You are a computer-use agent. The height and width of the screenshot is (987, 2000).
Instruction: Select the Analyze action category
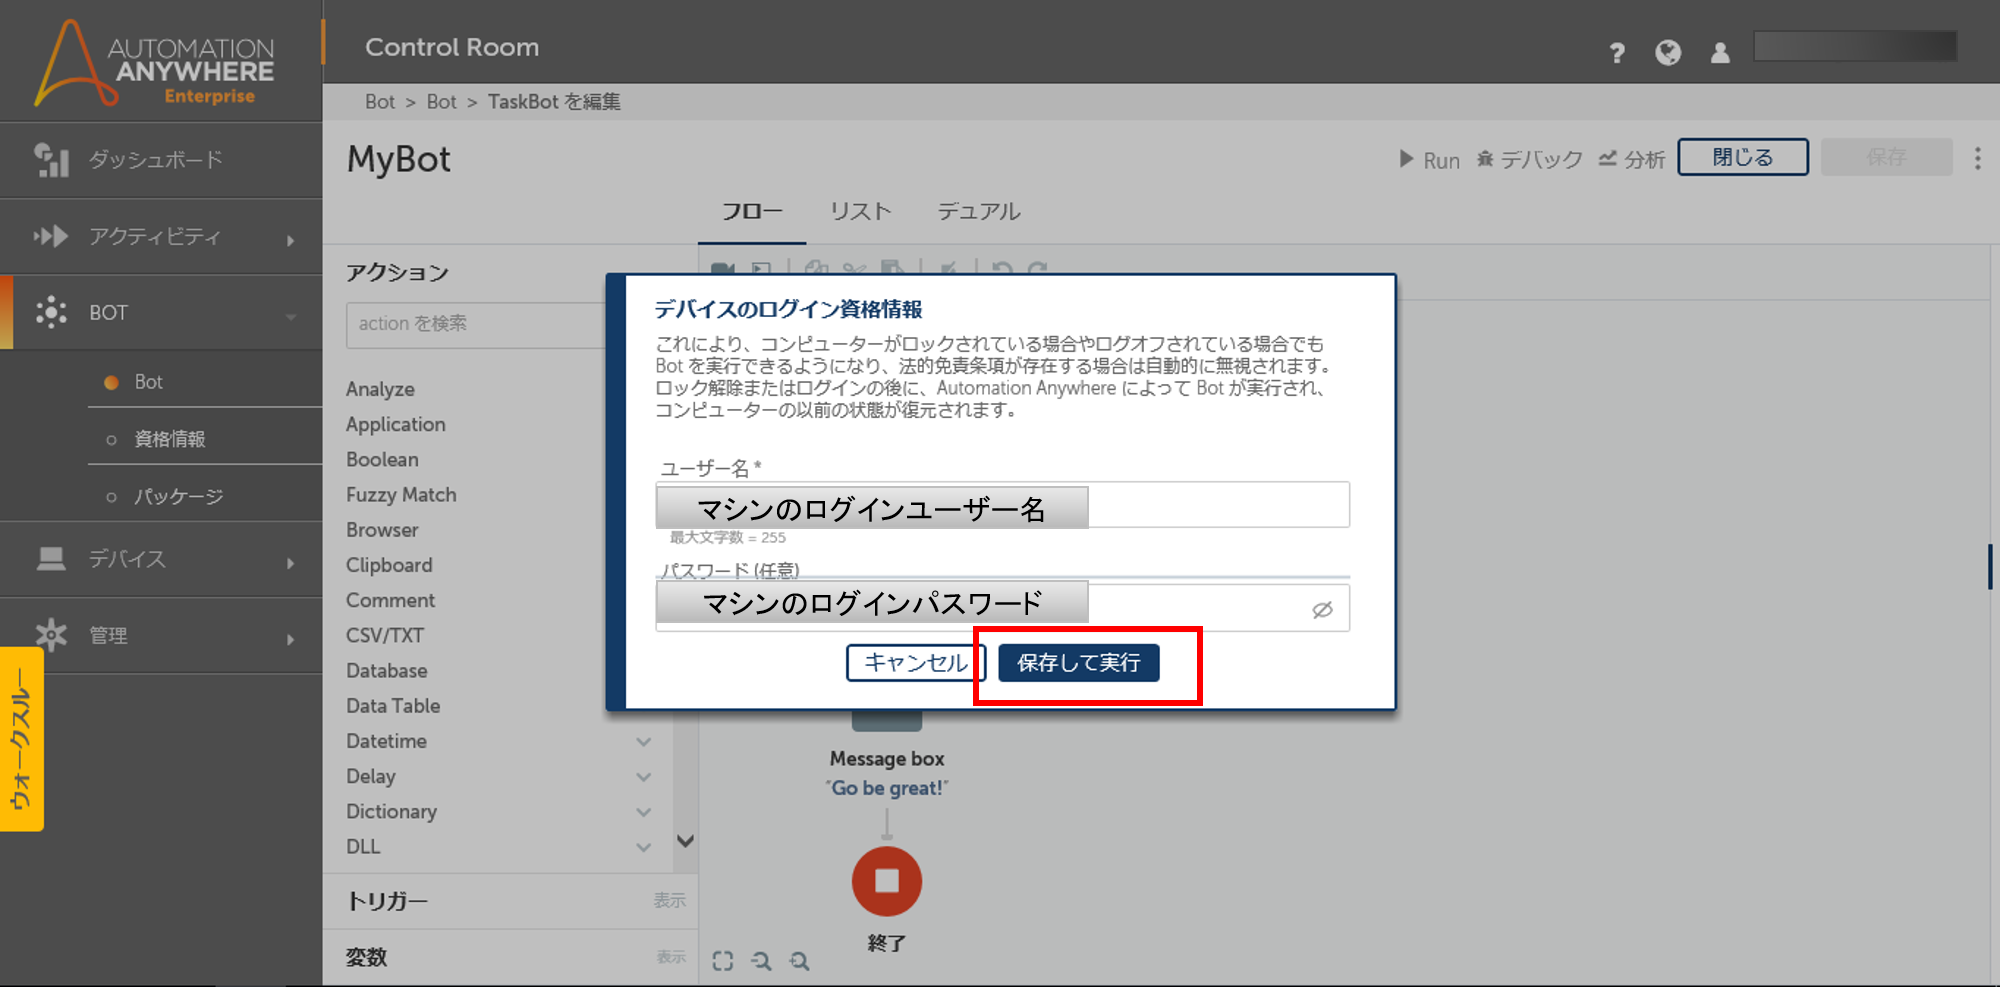[380, 389]
